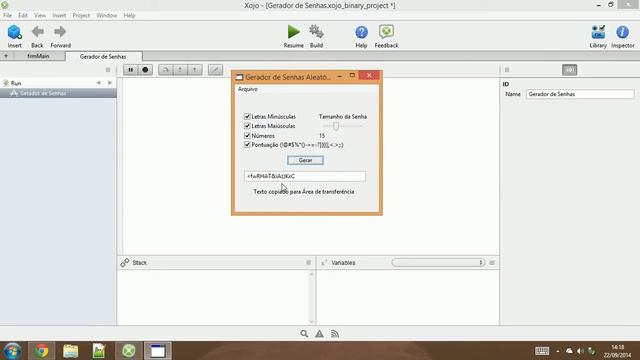
Task: Open File Explorer from the taskbar
Action: point(71,351)
